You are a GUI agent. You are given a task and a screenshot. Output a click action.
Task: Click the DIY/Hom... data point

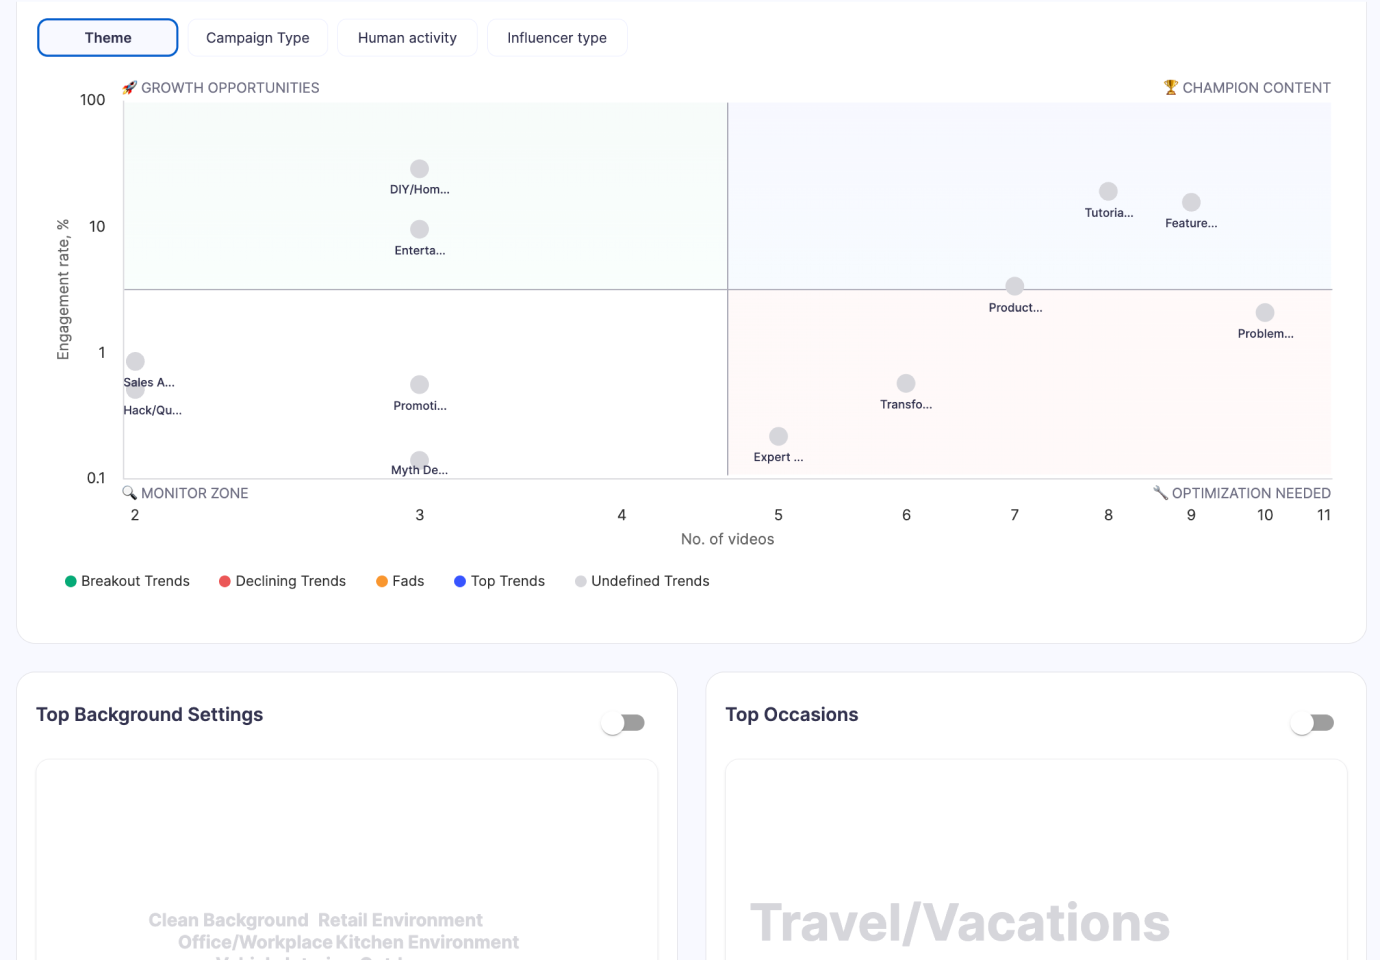[420, 169]
